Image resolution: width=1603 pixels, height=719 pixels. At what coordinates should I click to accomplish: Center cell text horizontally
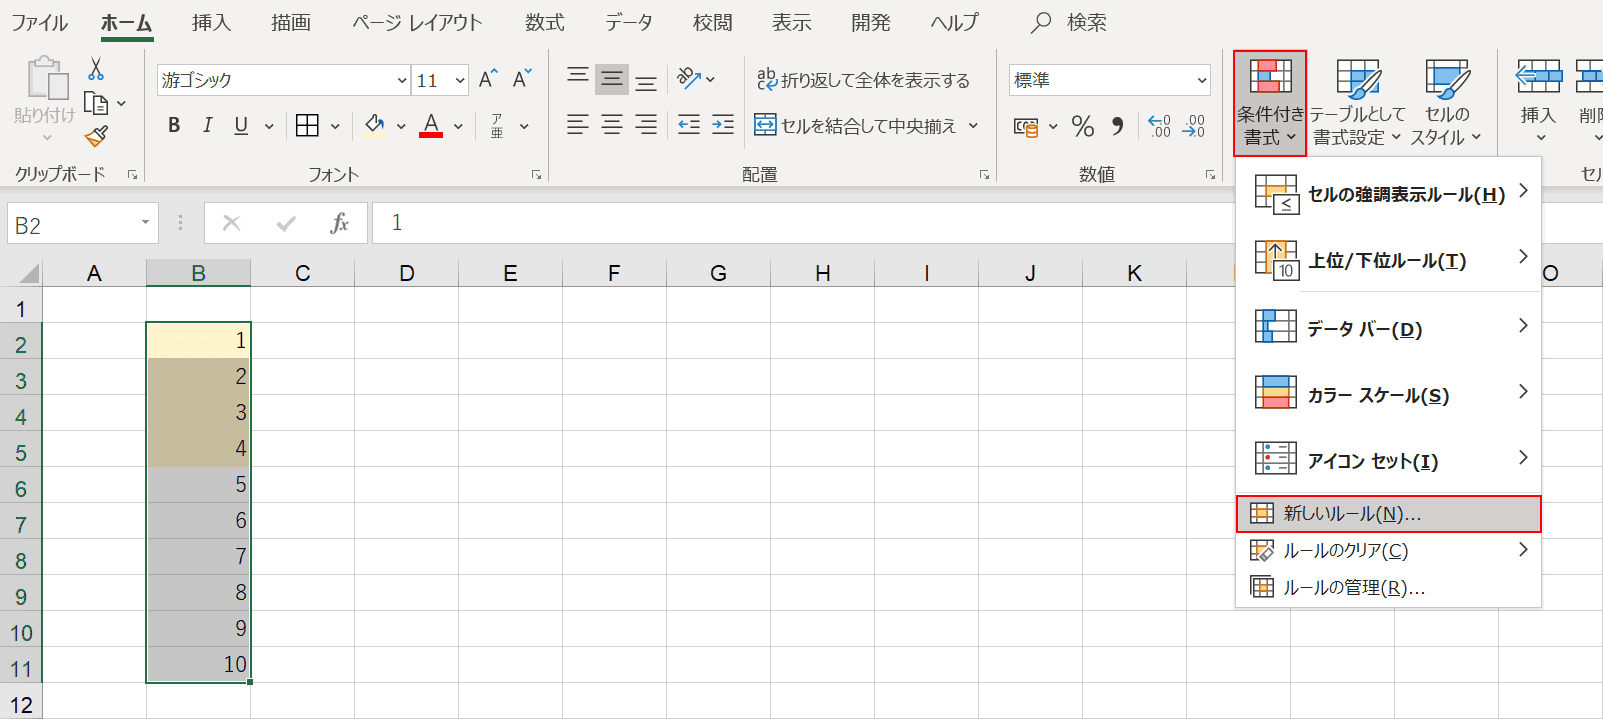pos(612,125)
